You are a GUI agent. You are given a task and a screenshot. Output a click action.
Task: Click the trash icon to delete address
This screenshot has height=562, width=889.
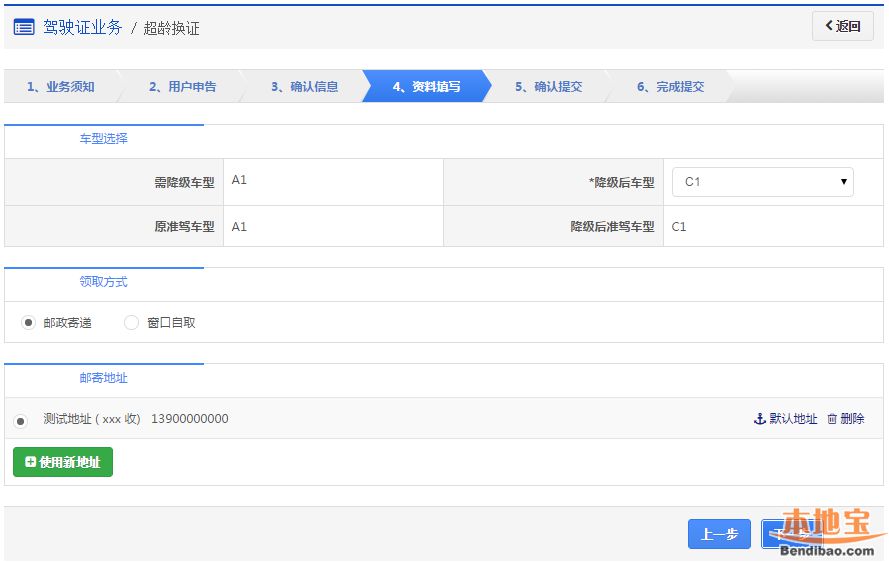[832, 419]
